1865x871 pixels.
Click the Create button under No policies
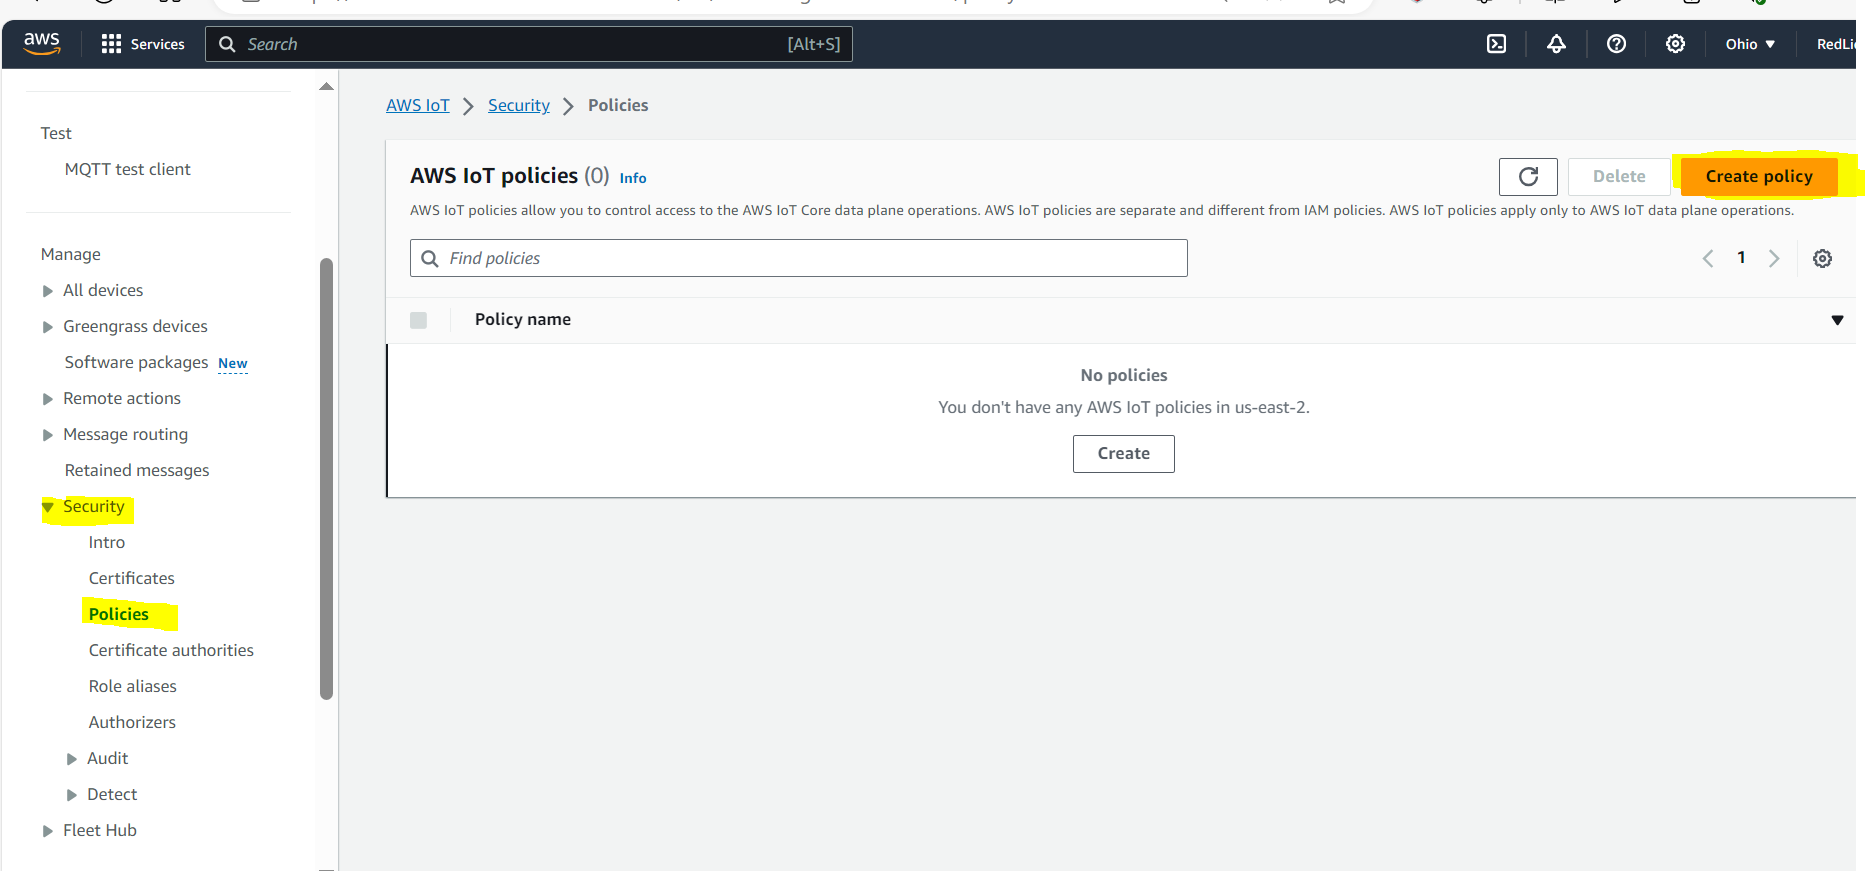coord(1123,453)
